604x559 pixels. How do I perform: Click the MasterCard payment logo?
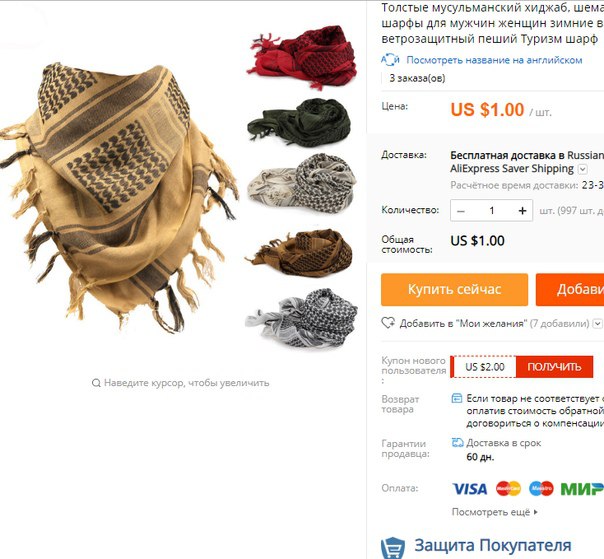coord(508,488)
